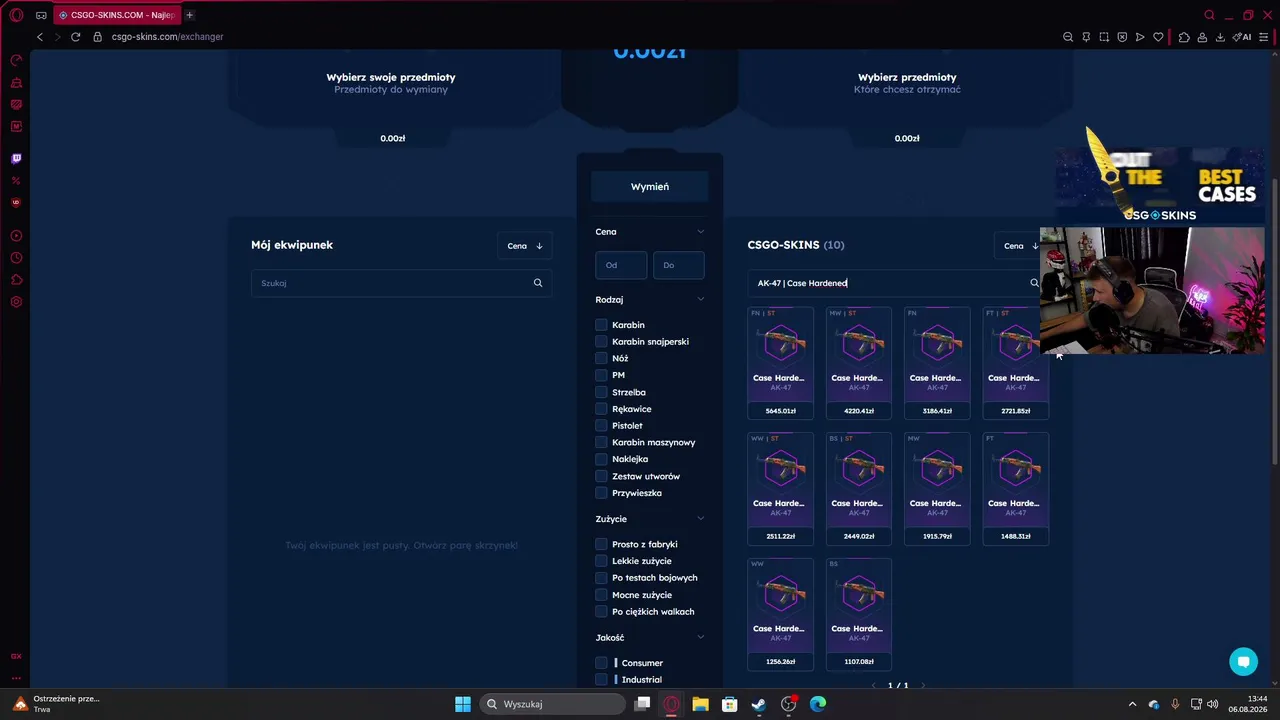This screenshot has height=720, width=1280.
Task: Check the Karabin filter checkbox
Action: pyautogui.click(x=601, y=325)
